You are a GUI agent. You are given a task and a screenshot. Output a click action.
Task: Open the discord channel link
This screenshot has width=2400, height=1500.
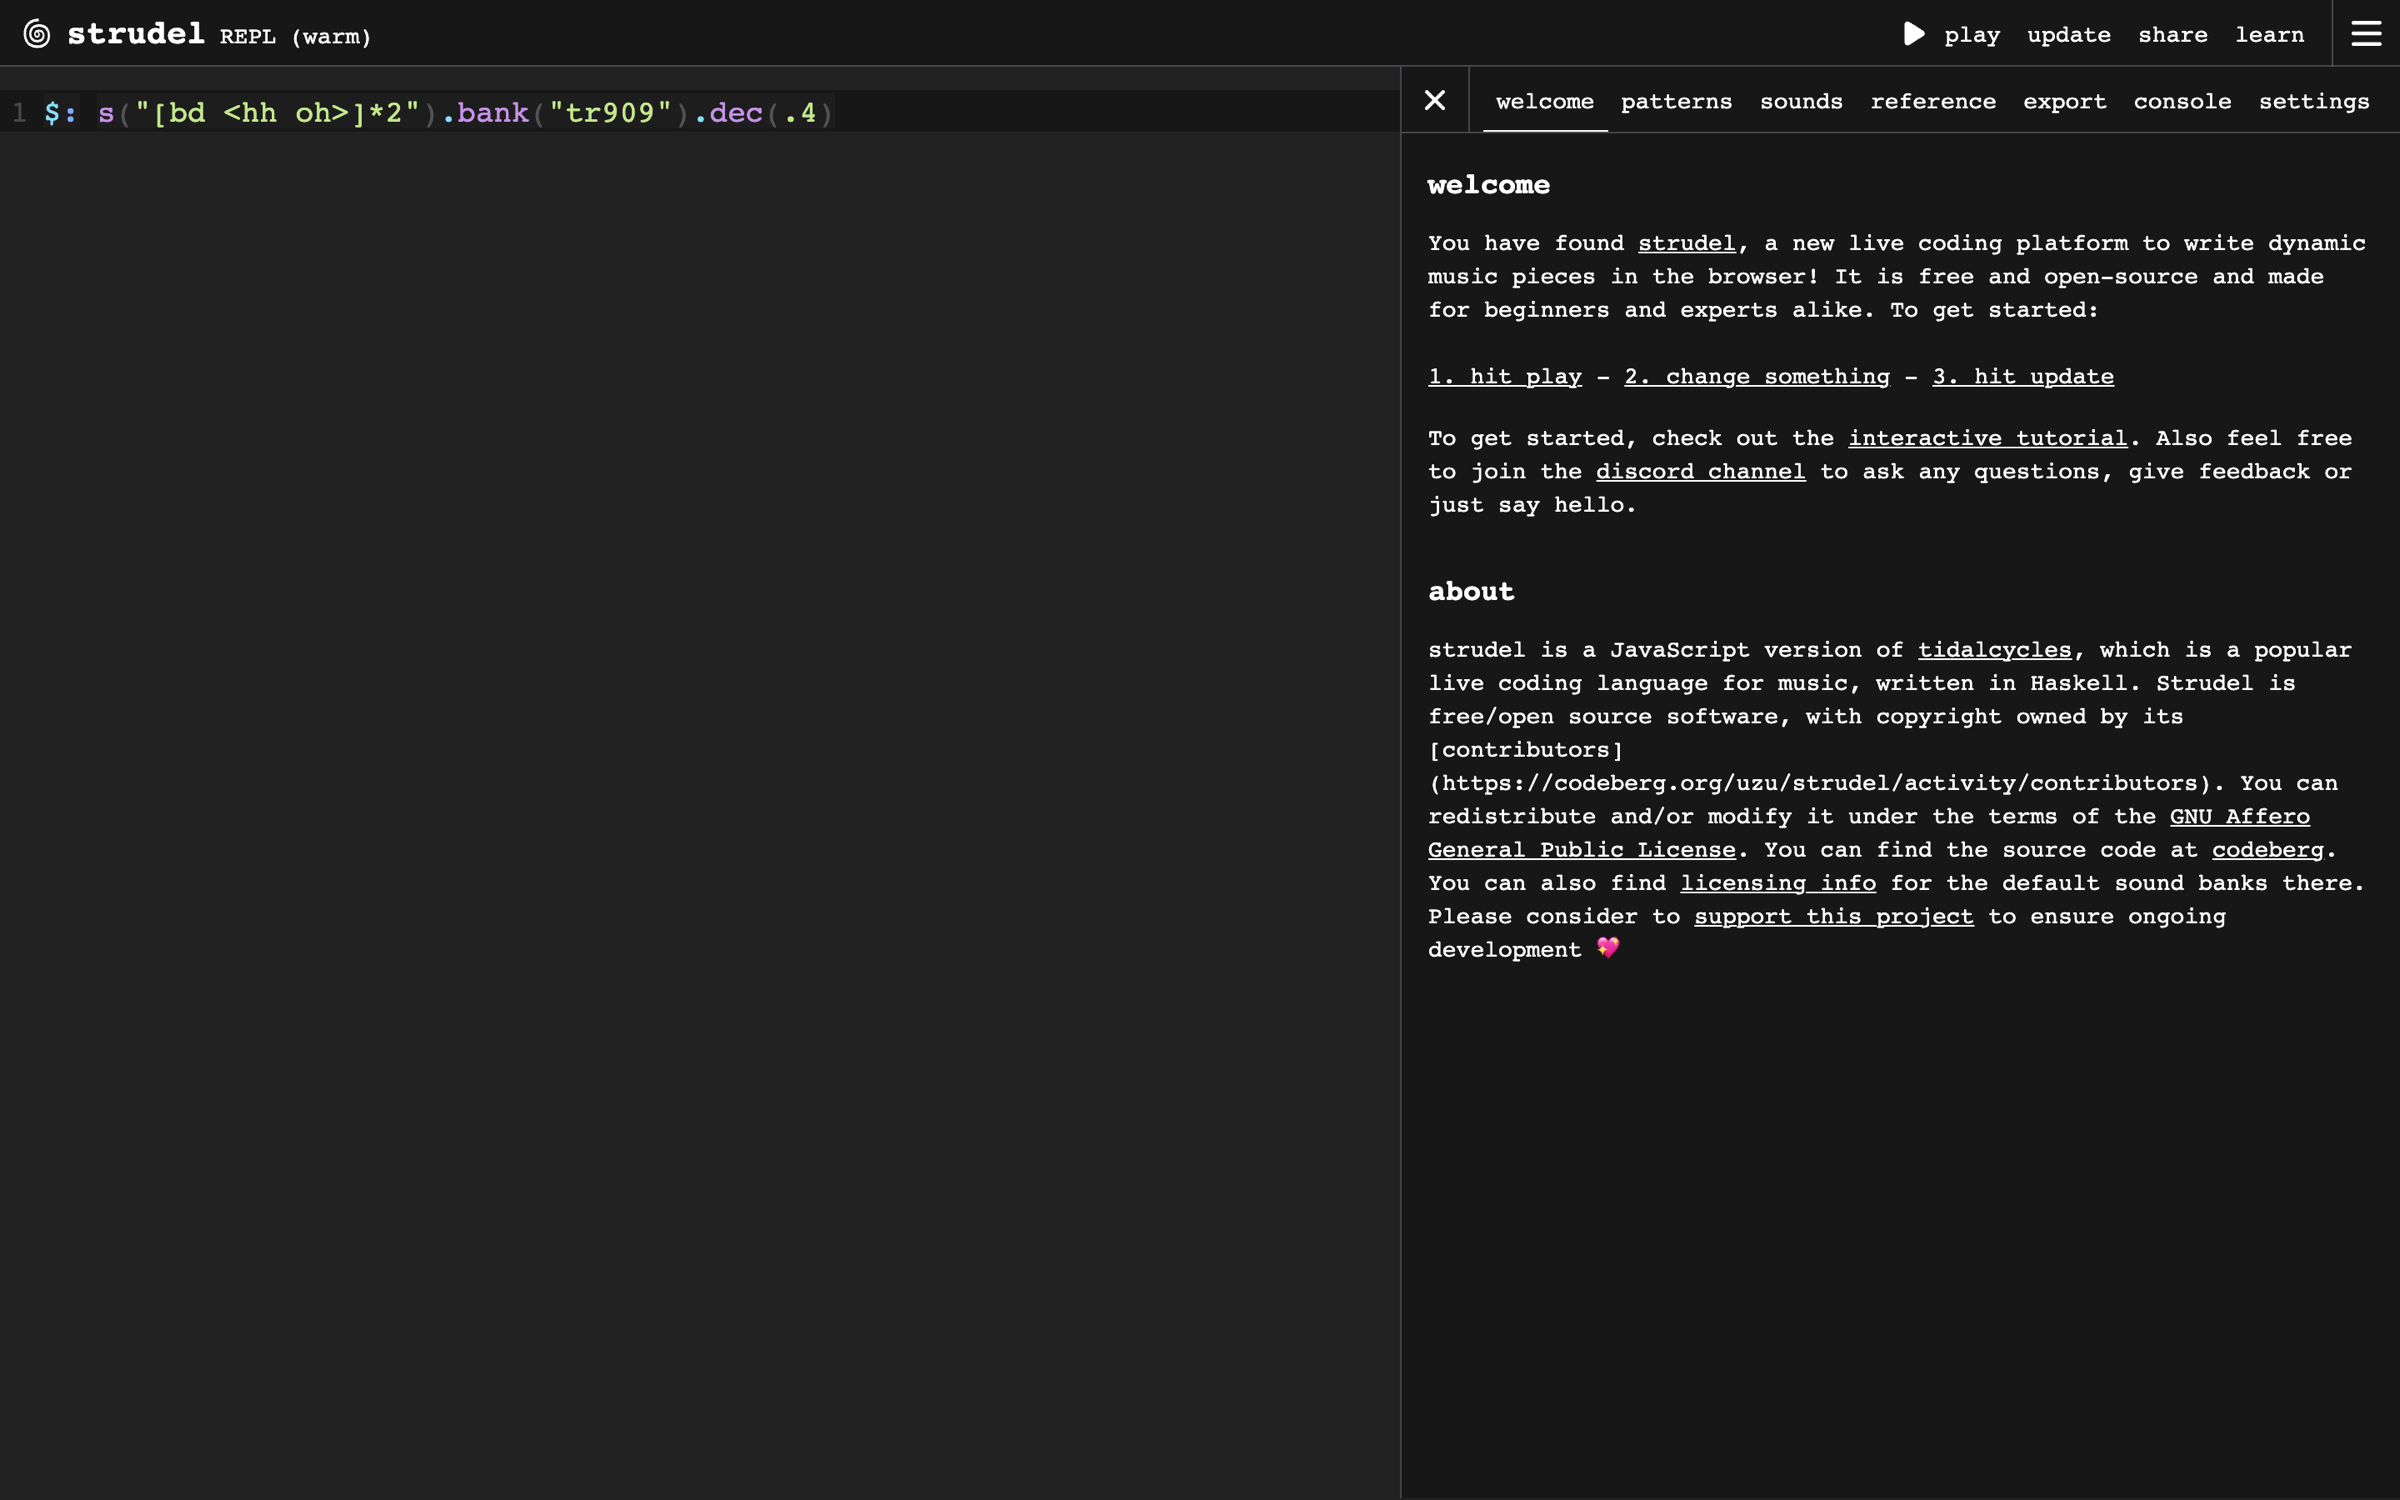point(1700,471)
